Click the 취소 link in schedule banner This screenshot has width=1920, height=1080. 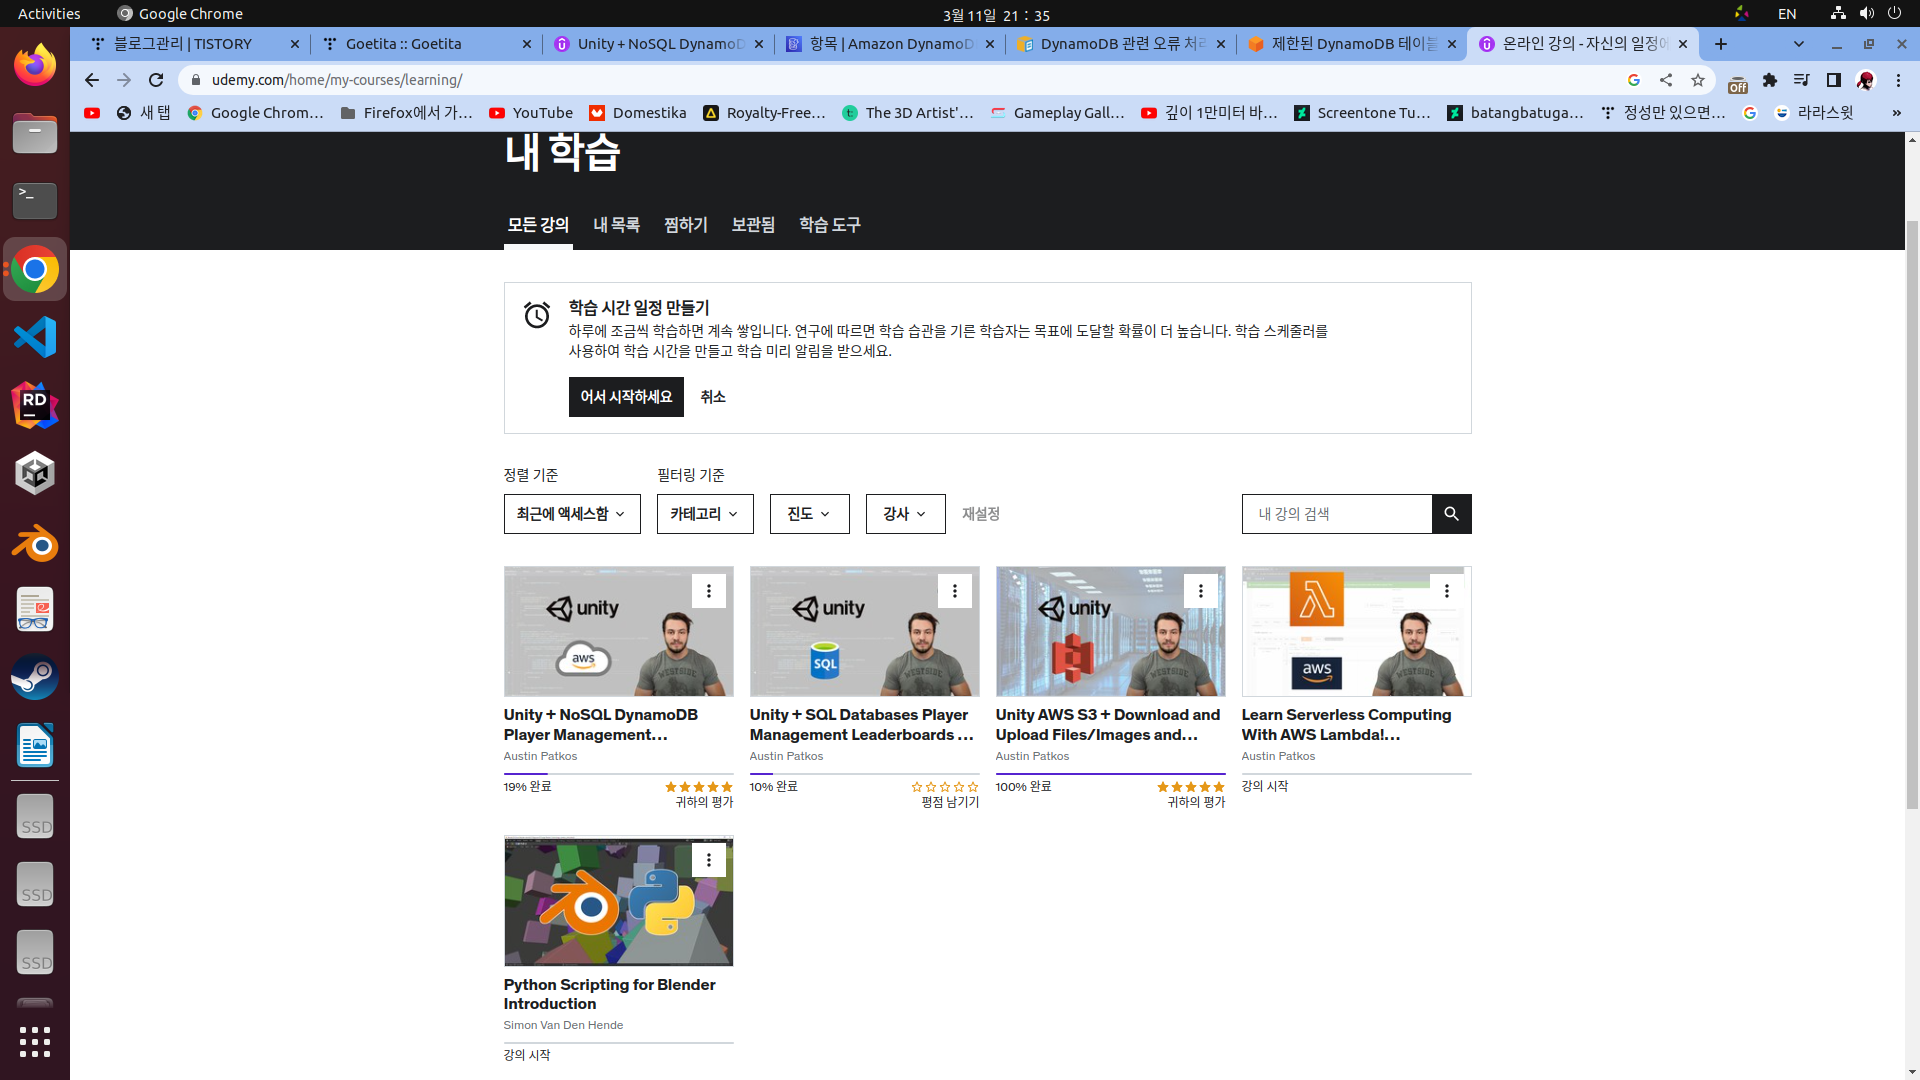pyautogui.click(x=713, y=397)
